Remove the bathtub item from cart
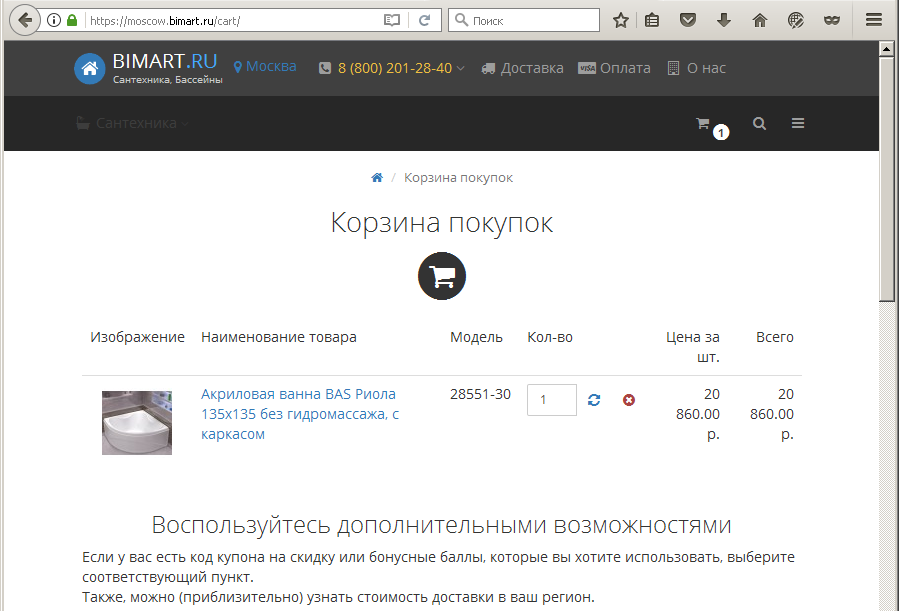Image resolution: width=899 pixels, height=611 pixels. coord(629,400)
